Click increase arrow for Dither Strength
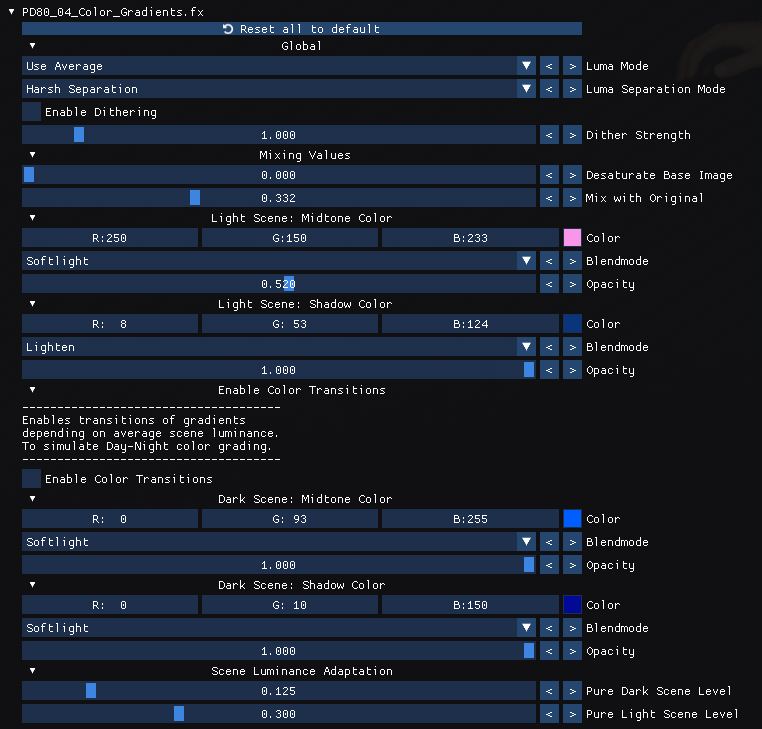762x729 pixels. coord(571,135)
